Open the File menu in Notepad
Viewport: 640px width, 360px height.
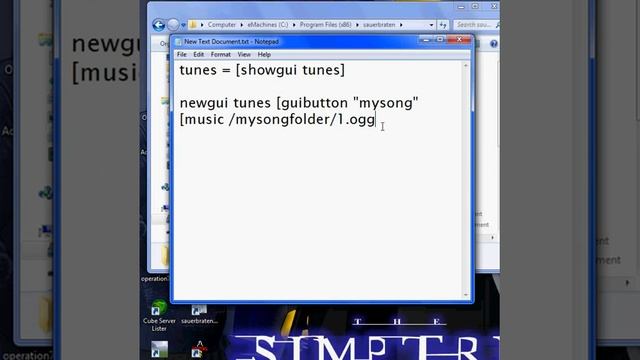pyautogui.click(x=182, y=54)
